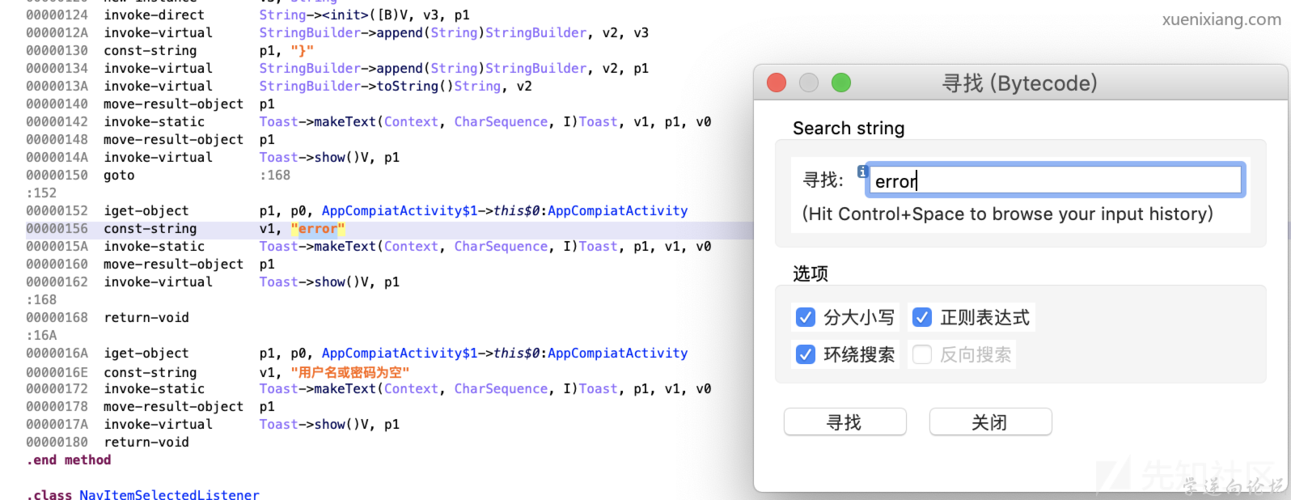Uncheck the 正则表达式 regex checkbox
Screen dimensions: 1291x500
tap(922, 318)
